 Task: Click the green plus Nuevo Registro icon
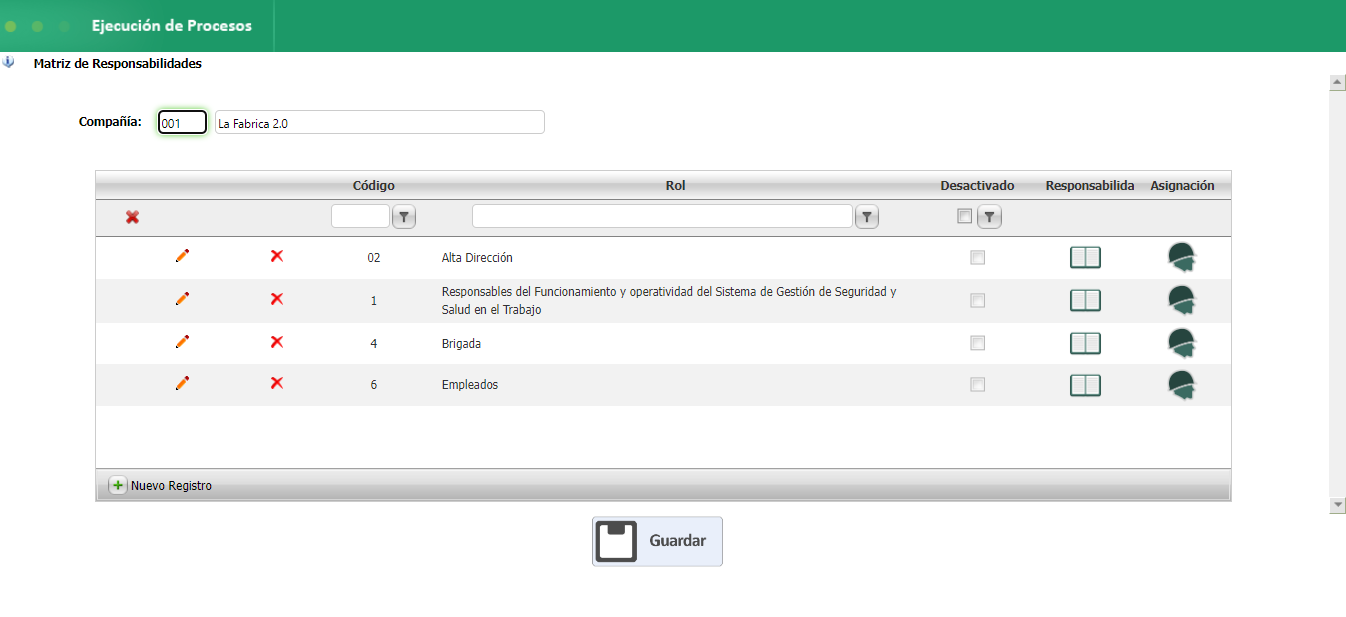coord(118,485)
